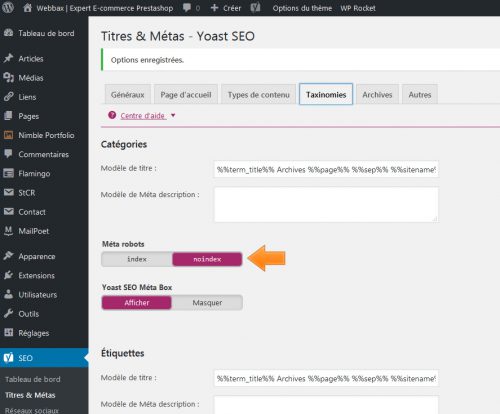The image size is (500, 414).
Task: Open the Apparence menu item
Action: 37,256
